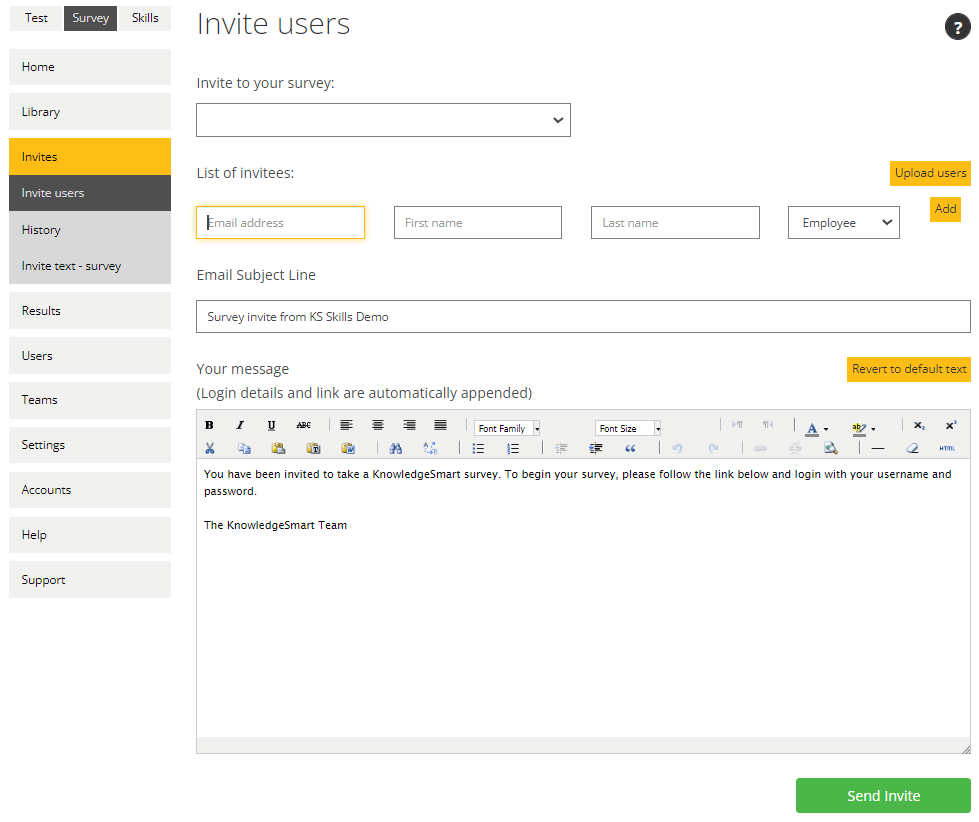
Task: Open the Employee role dropdown
Action: (844, 223)
